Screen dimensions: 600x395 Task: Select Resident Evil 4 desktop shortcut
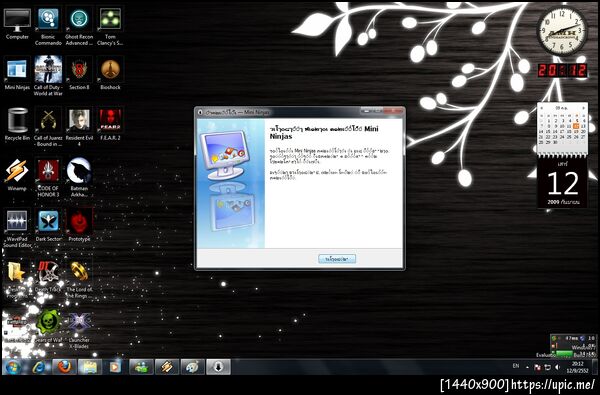click(x=79, y=126)
